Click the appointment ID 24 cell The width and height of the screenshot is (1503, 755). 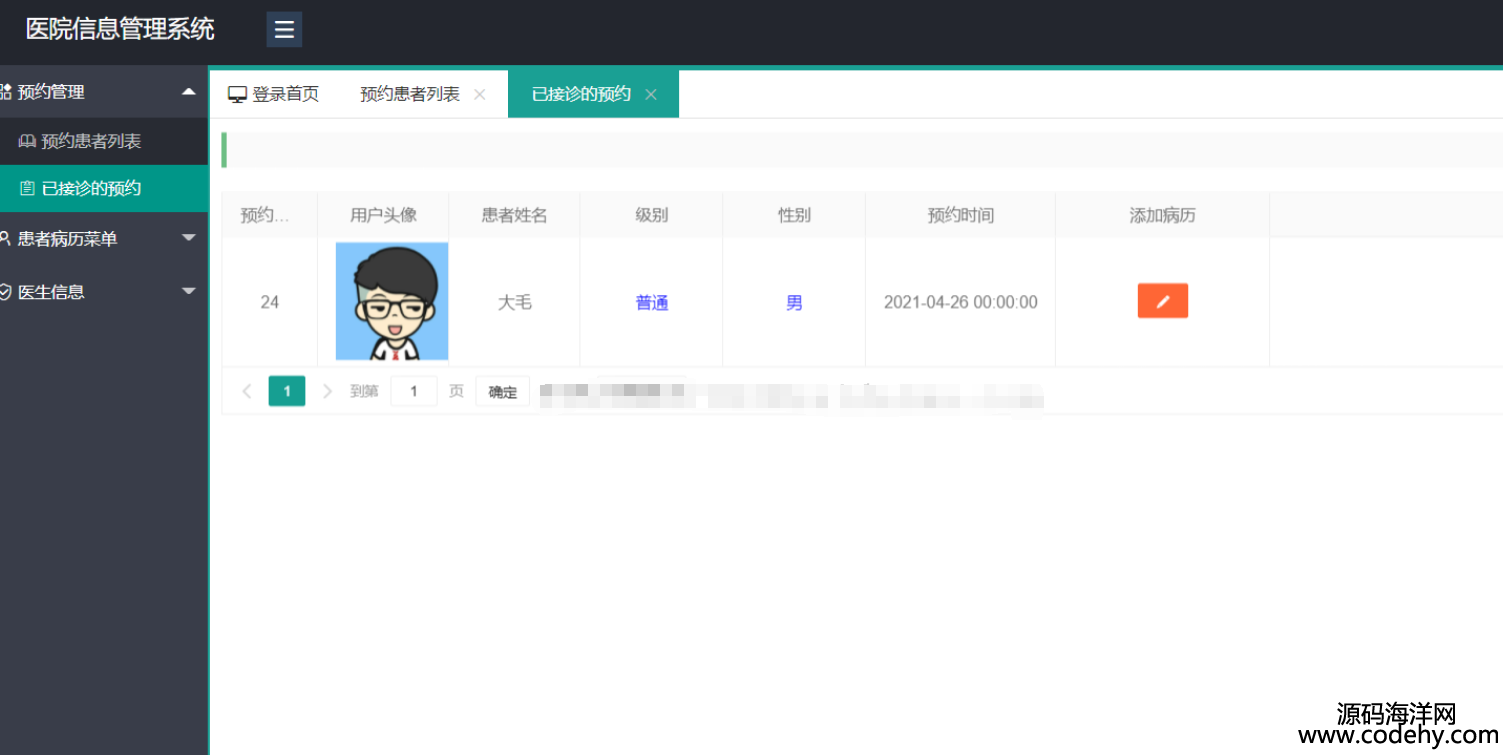pyautogui.click(x=269, y=302)
